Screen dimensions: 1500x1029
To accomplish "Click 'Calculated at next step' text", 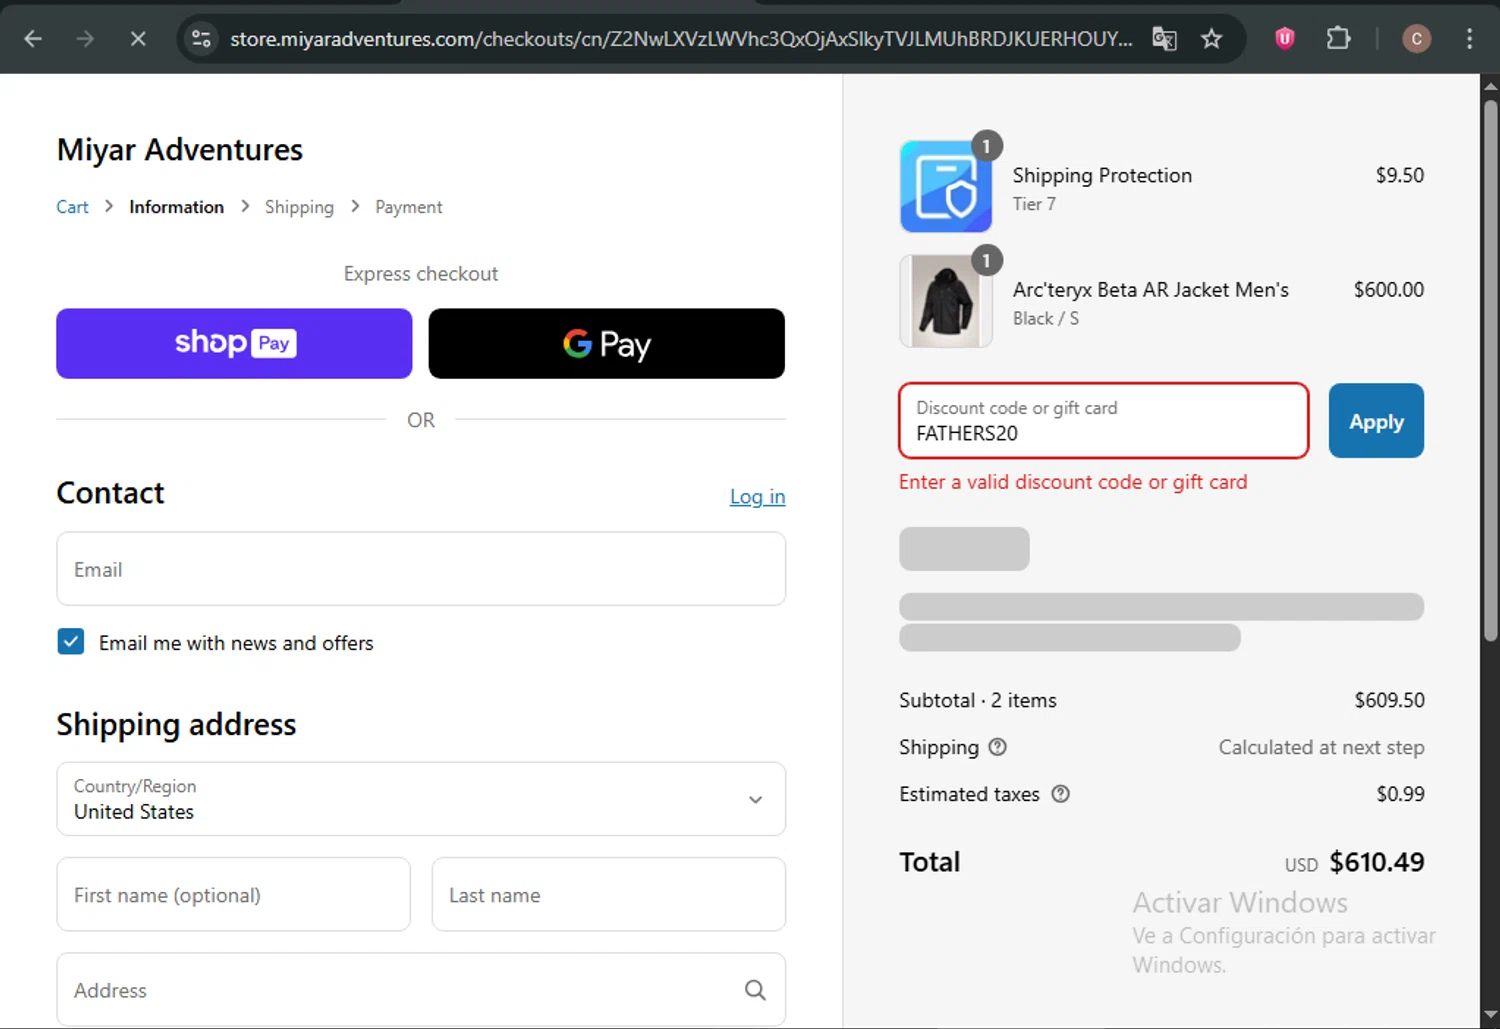I will point(1321,747).
